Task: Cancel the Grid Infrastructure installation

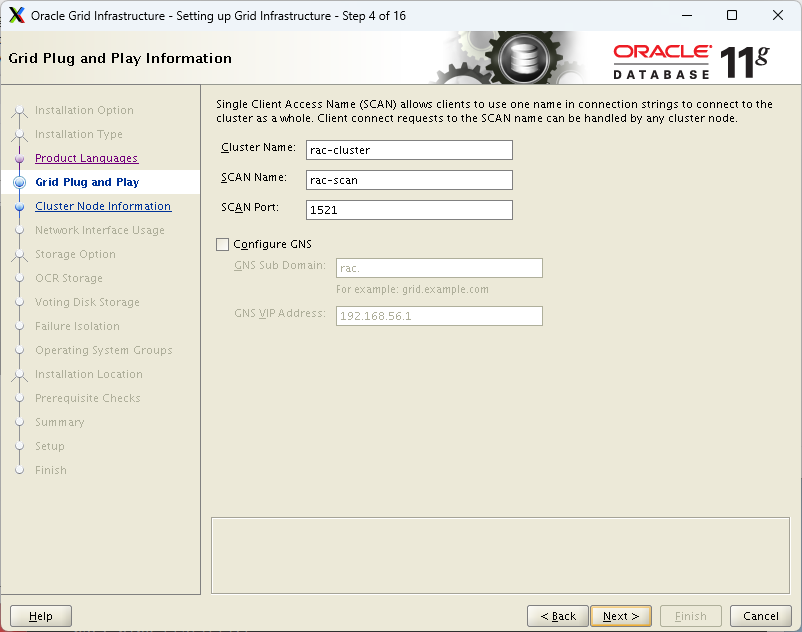Action: (x=761, y=616)
